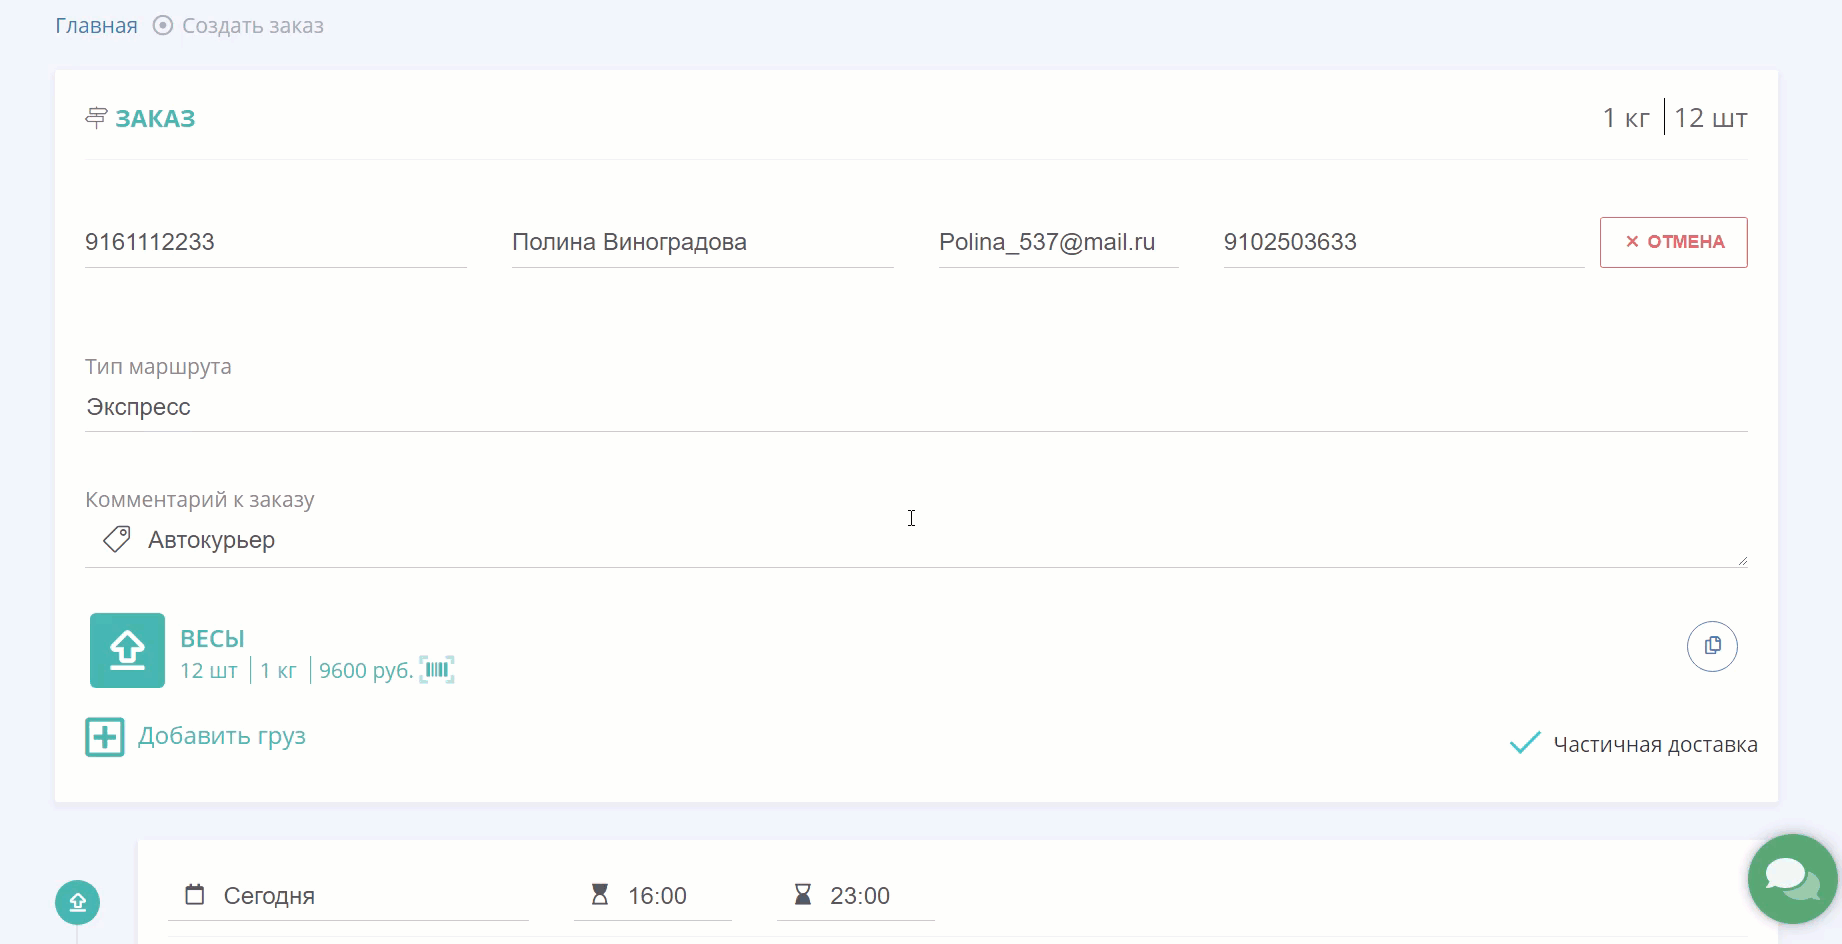Edit the name field Полина Виноградова
Screen dimensions: 1842x944
702,242
